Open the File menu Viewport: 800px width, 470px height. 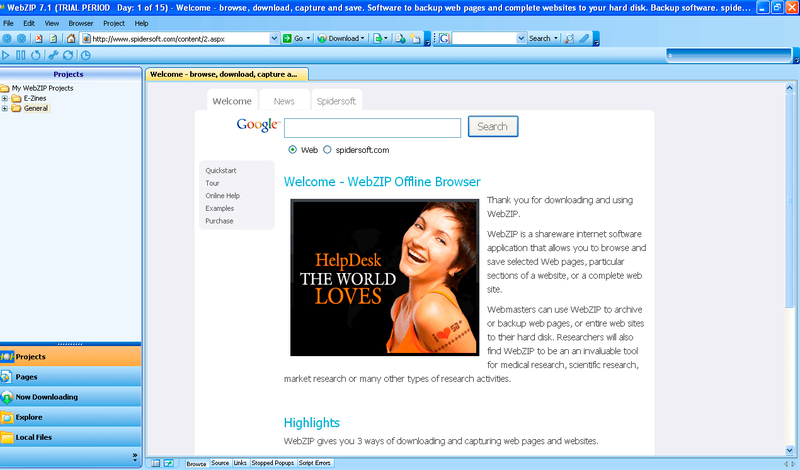(8, 23)
